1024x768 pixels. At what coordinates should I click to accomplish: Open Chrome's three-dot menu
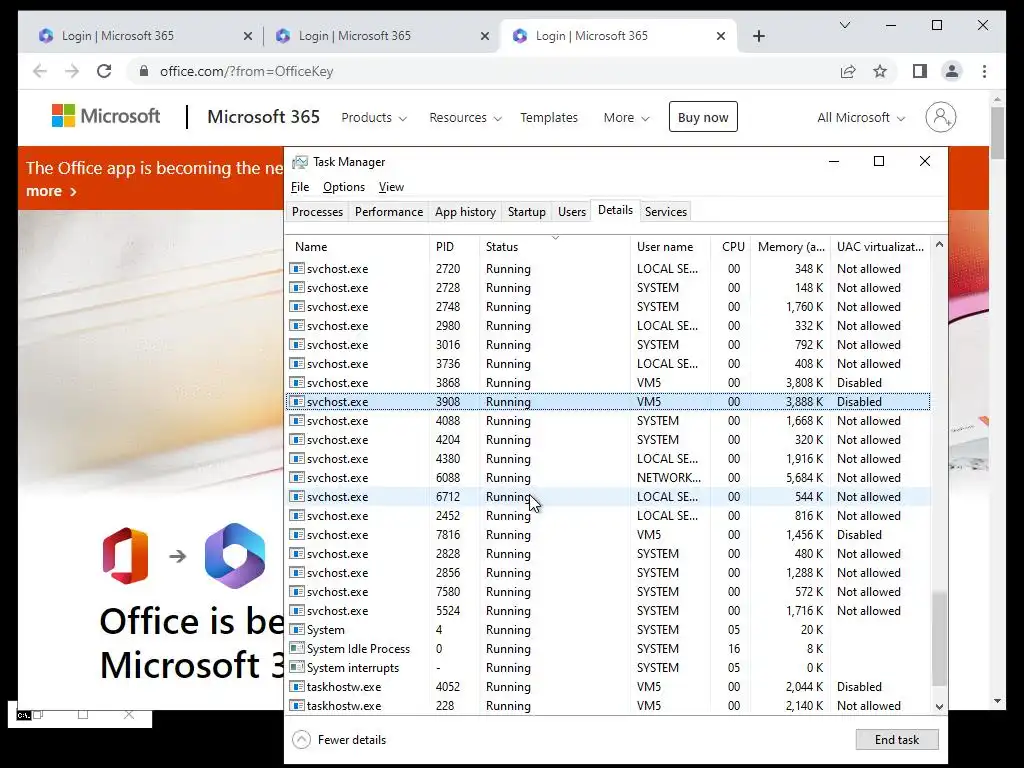click(984, 71)
